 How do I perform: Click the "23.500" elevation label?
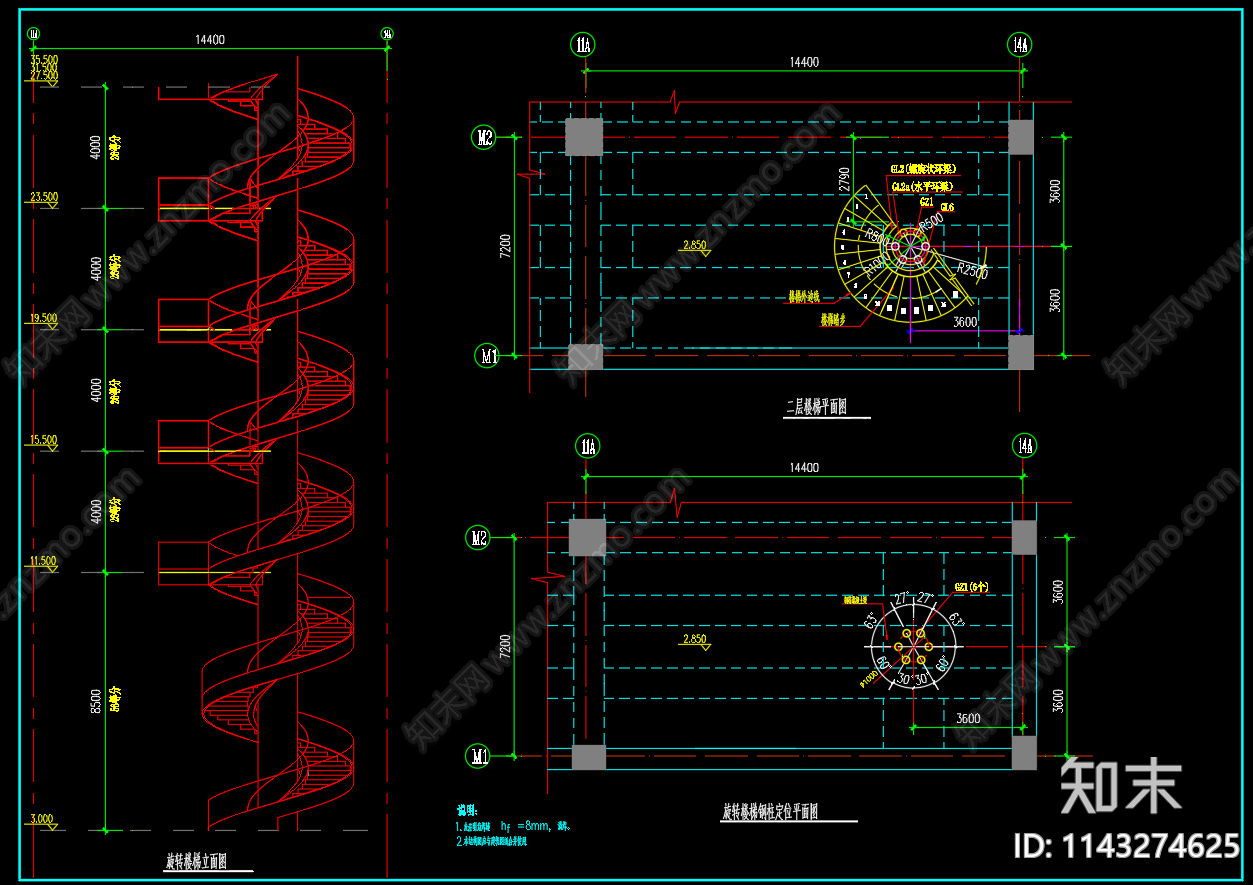[44, 197]
